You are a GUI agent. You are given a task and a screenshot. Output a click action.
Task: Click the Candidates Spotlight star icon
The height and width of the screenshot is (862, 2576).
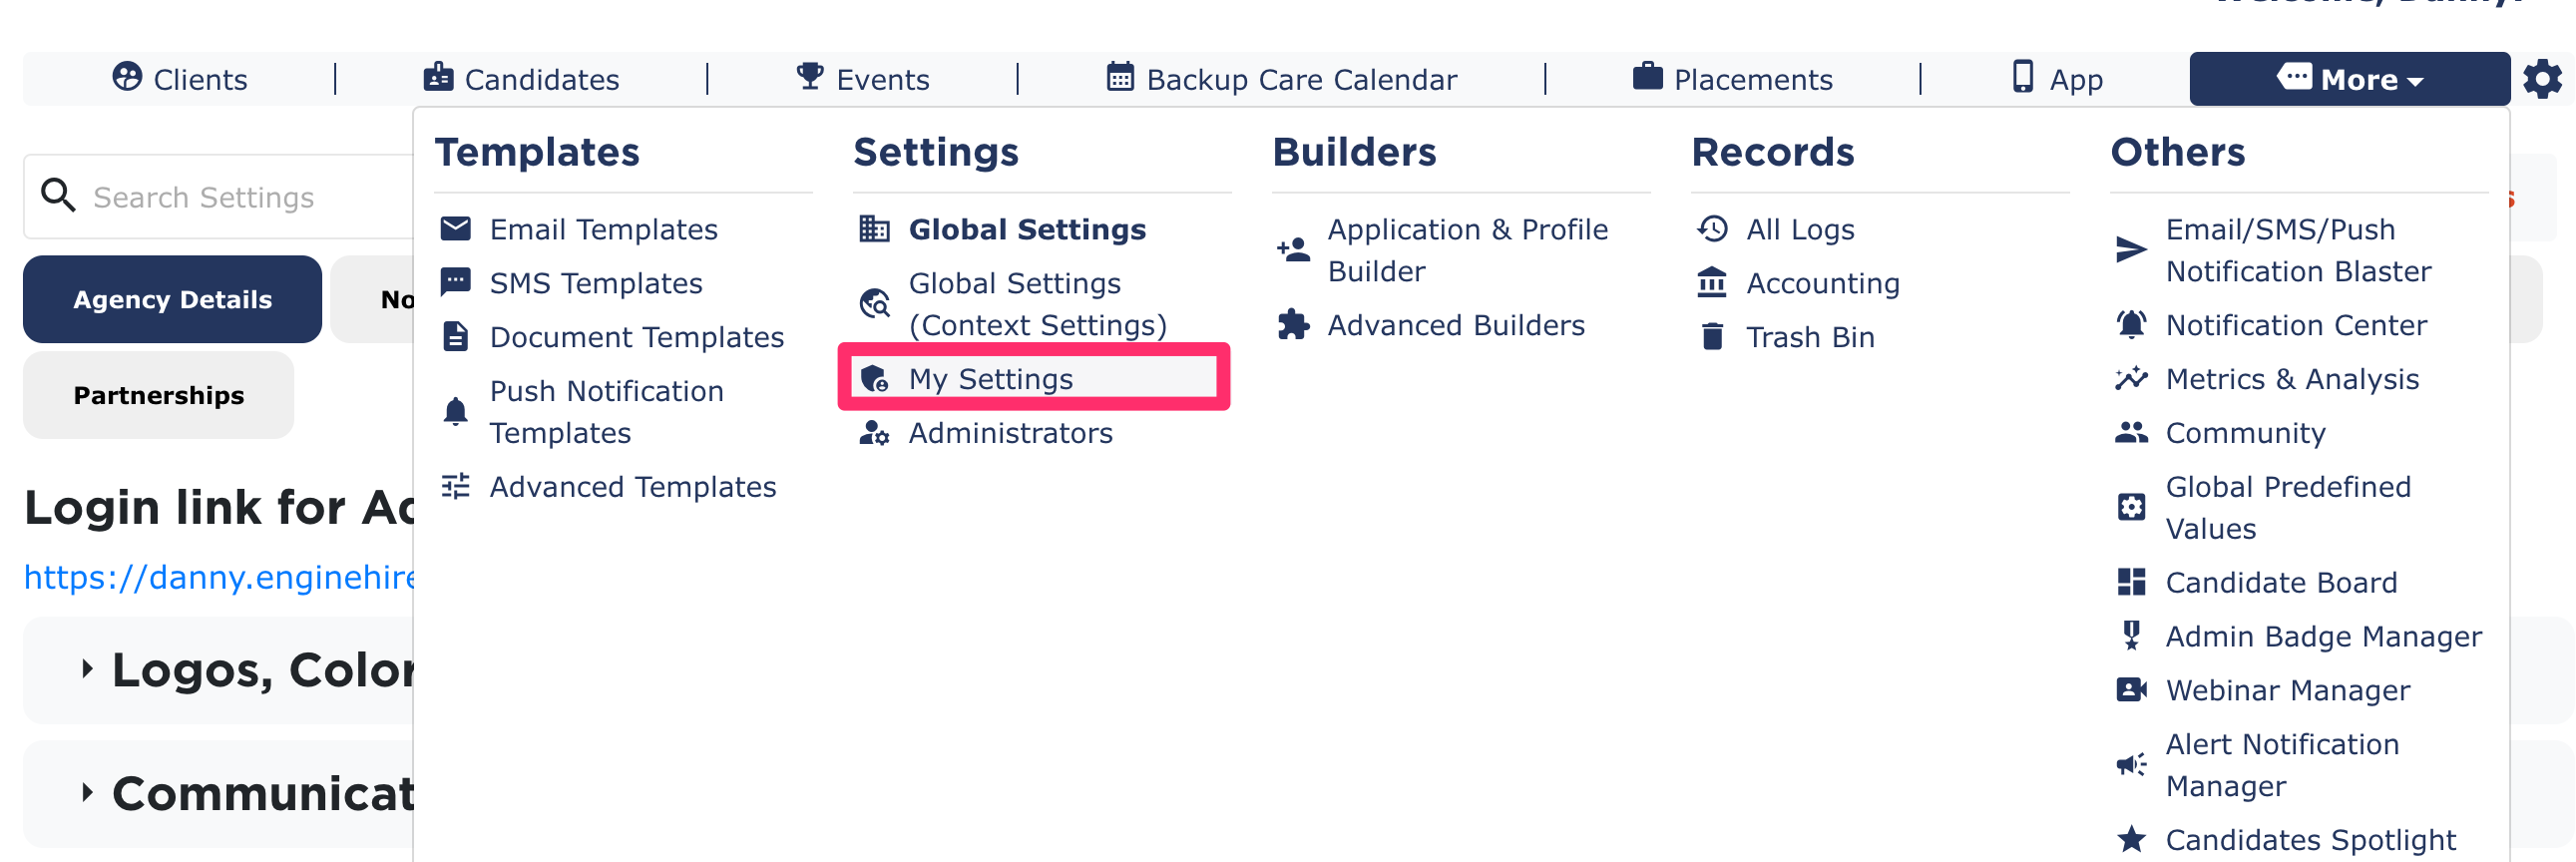(x=2131, y=839)
